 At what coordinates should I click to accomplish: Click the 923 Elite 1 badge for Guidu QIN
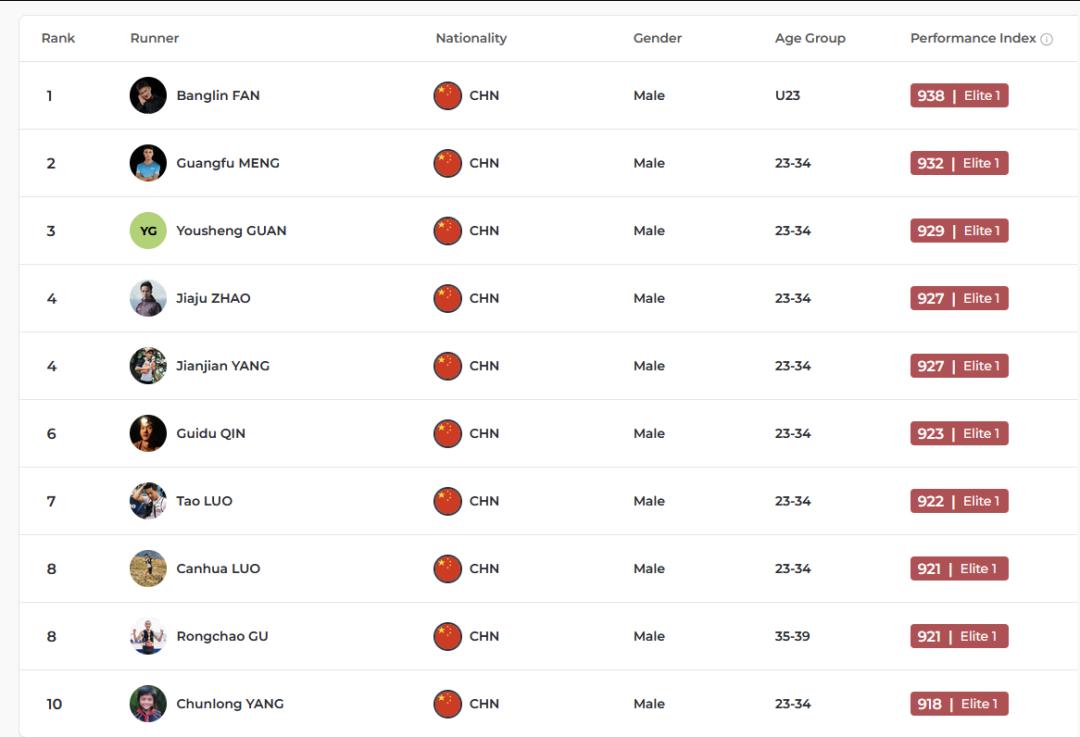click(x=959, y=433)
